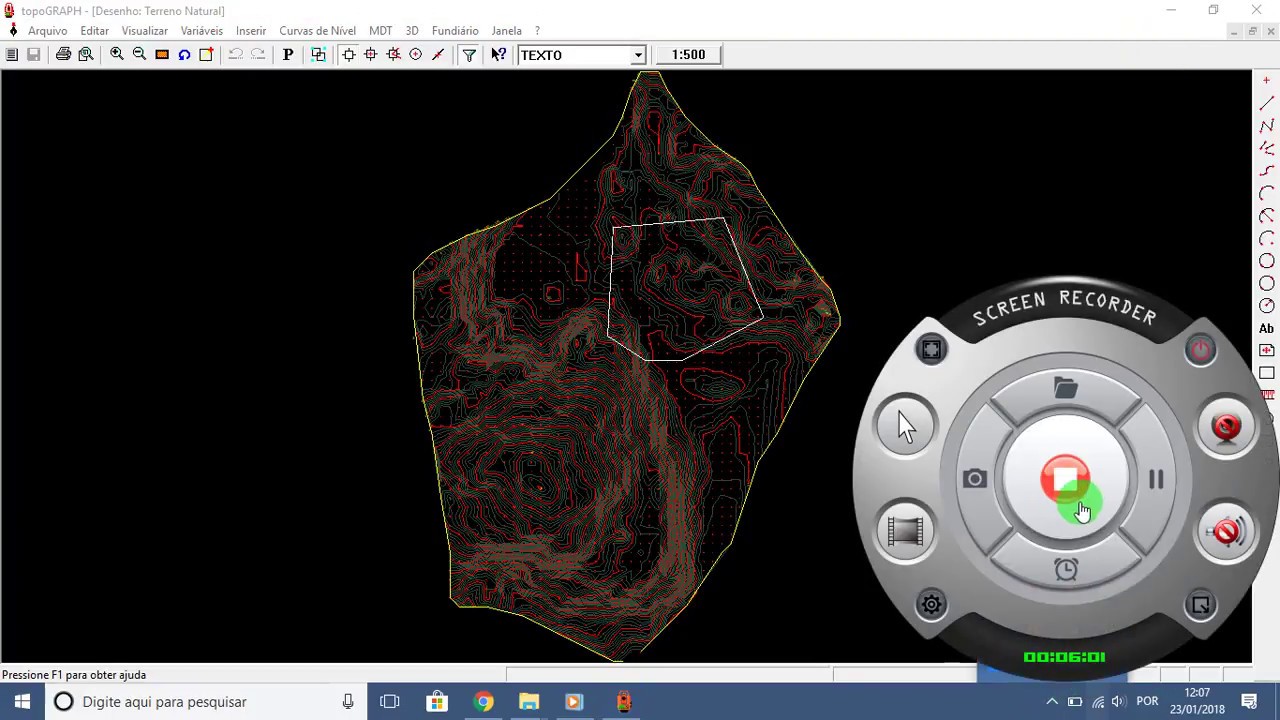Select the zoom in magnifier tool
The height and width of the screenshot is (720, 1280).
pos(117,55)
